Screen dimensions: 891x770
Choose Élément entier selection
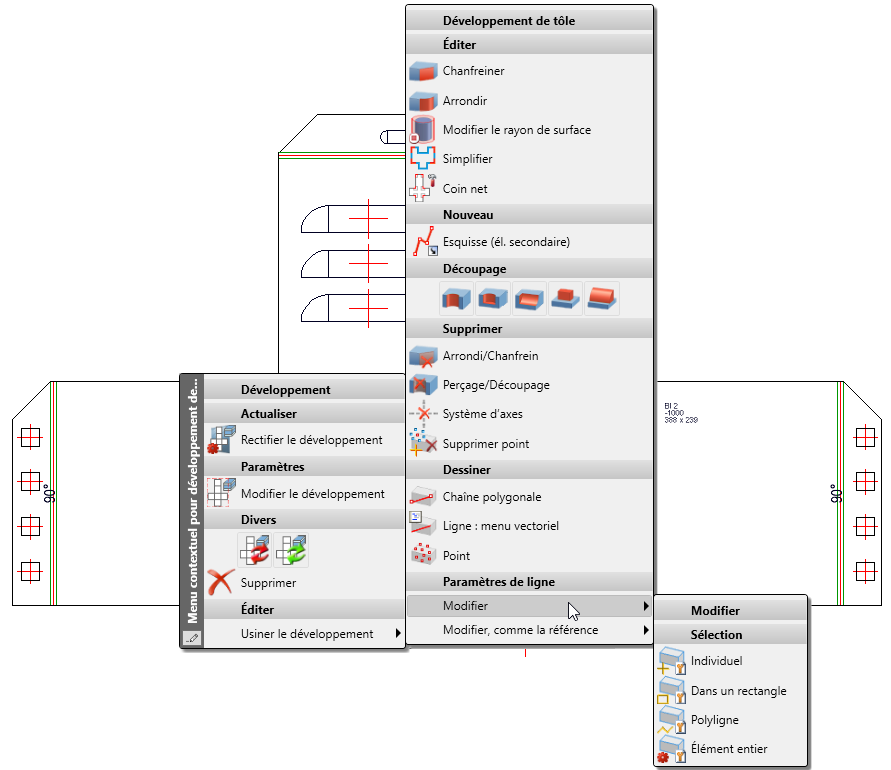point(731,748)
